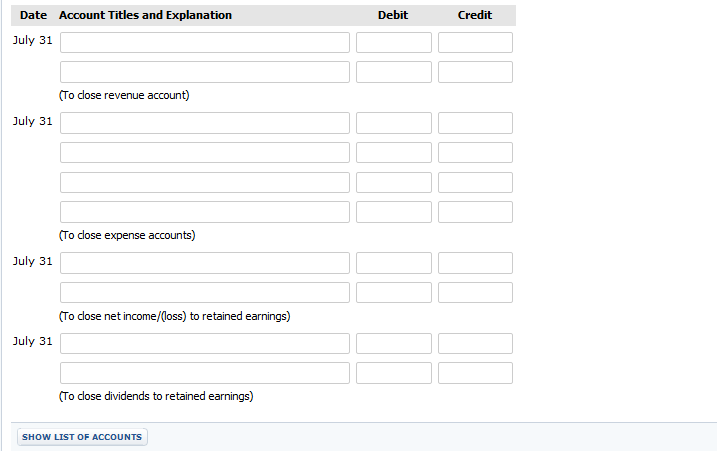
Task: Select second account title field above revenue explanation
Action: pyautogui.click(x=205, y=72)
